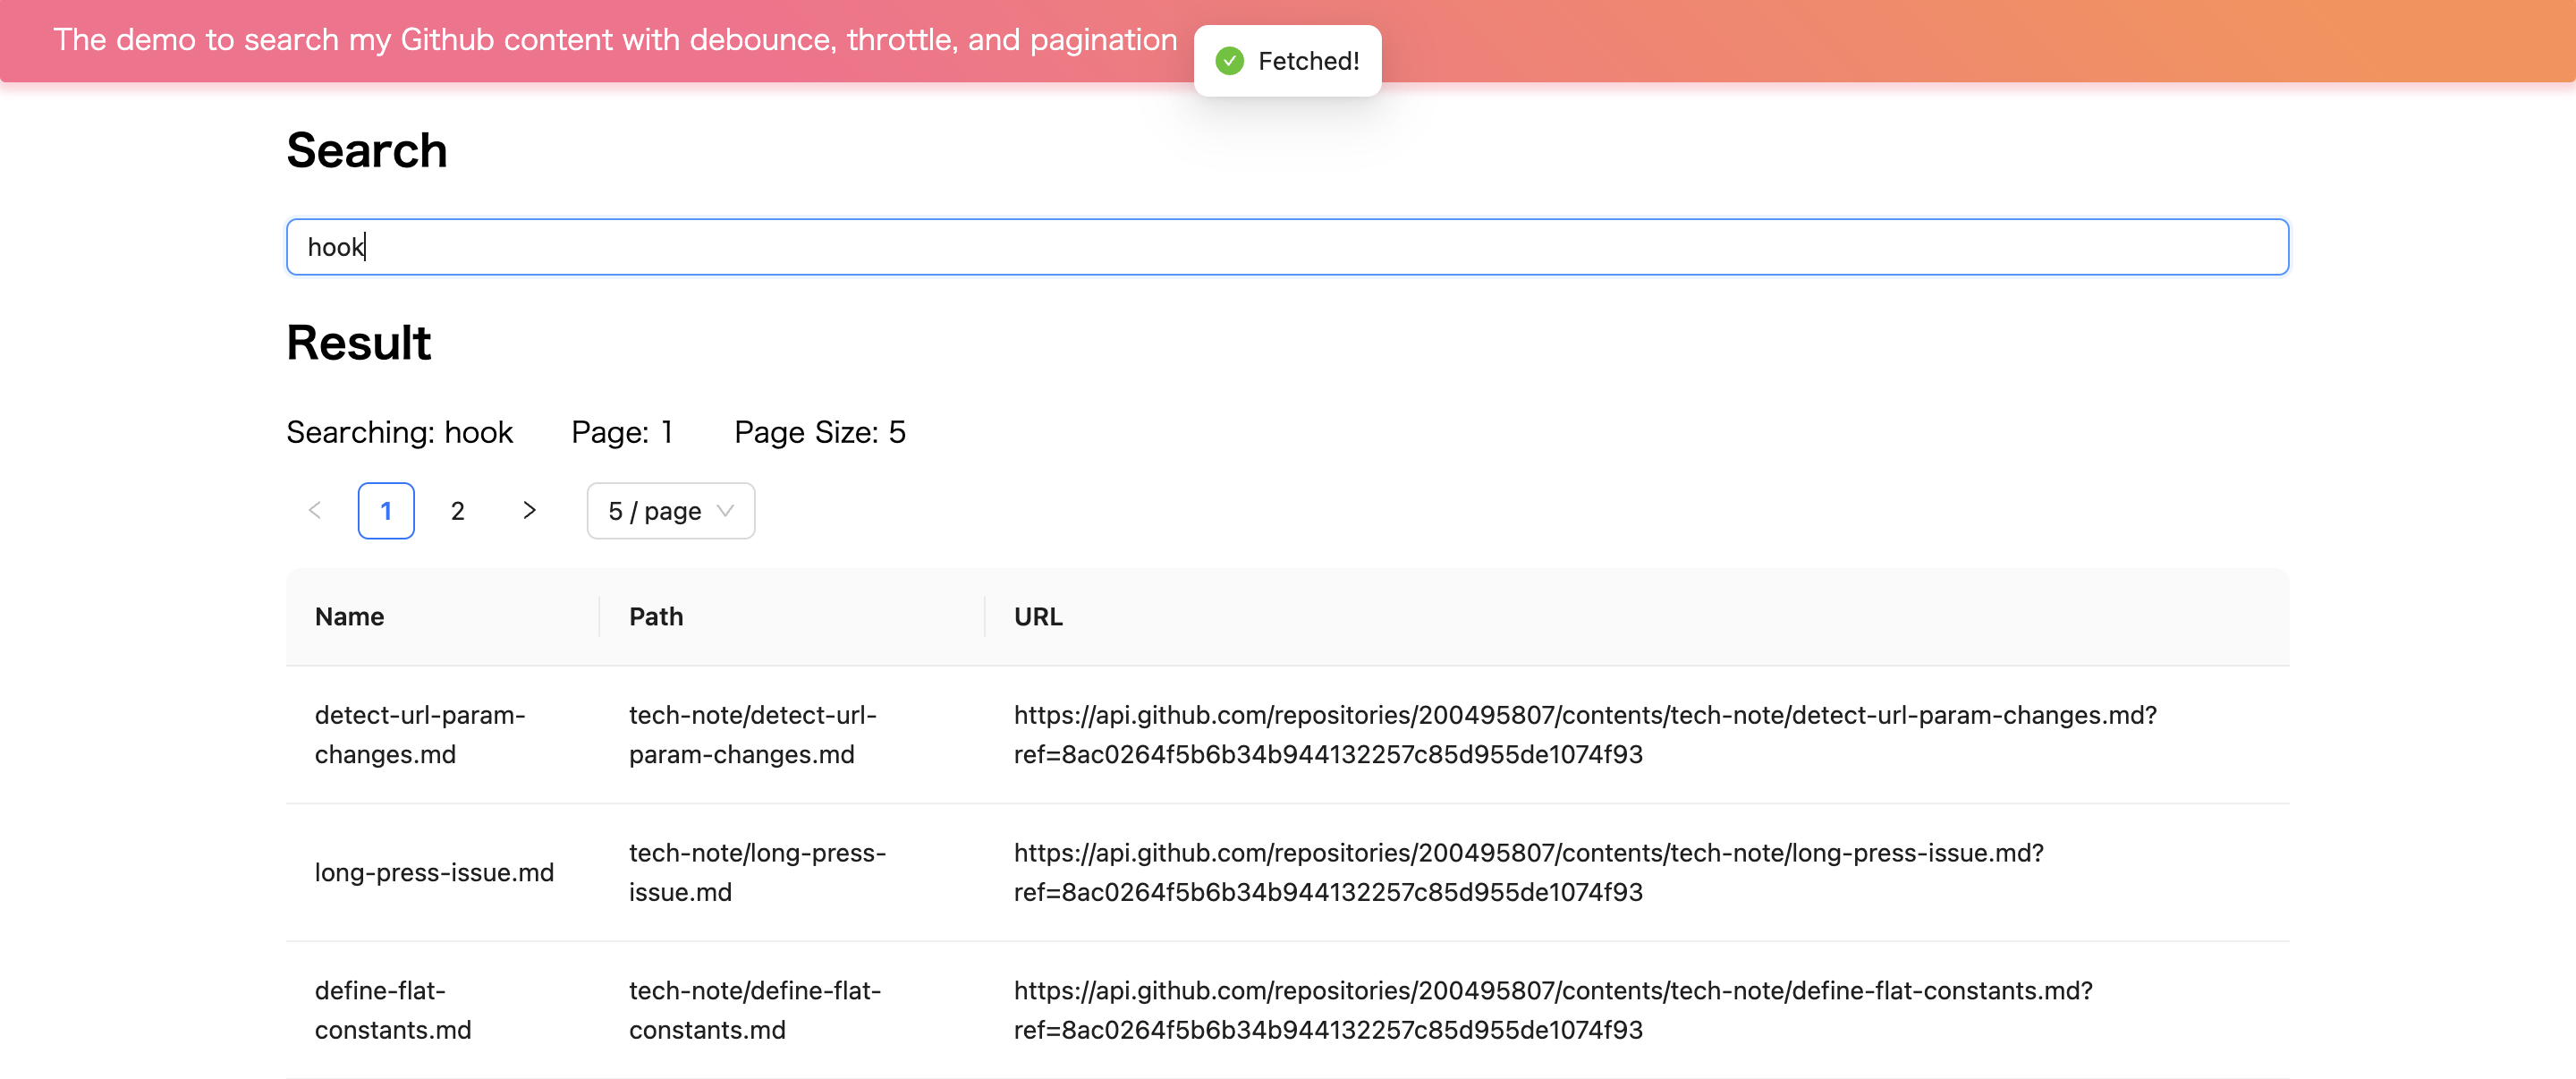Go to next page arrow
The height and width of the screenshot is (1079, 2576).
coord(529,511)
